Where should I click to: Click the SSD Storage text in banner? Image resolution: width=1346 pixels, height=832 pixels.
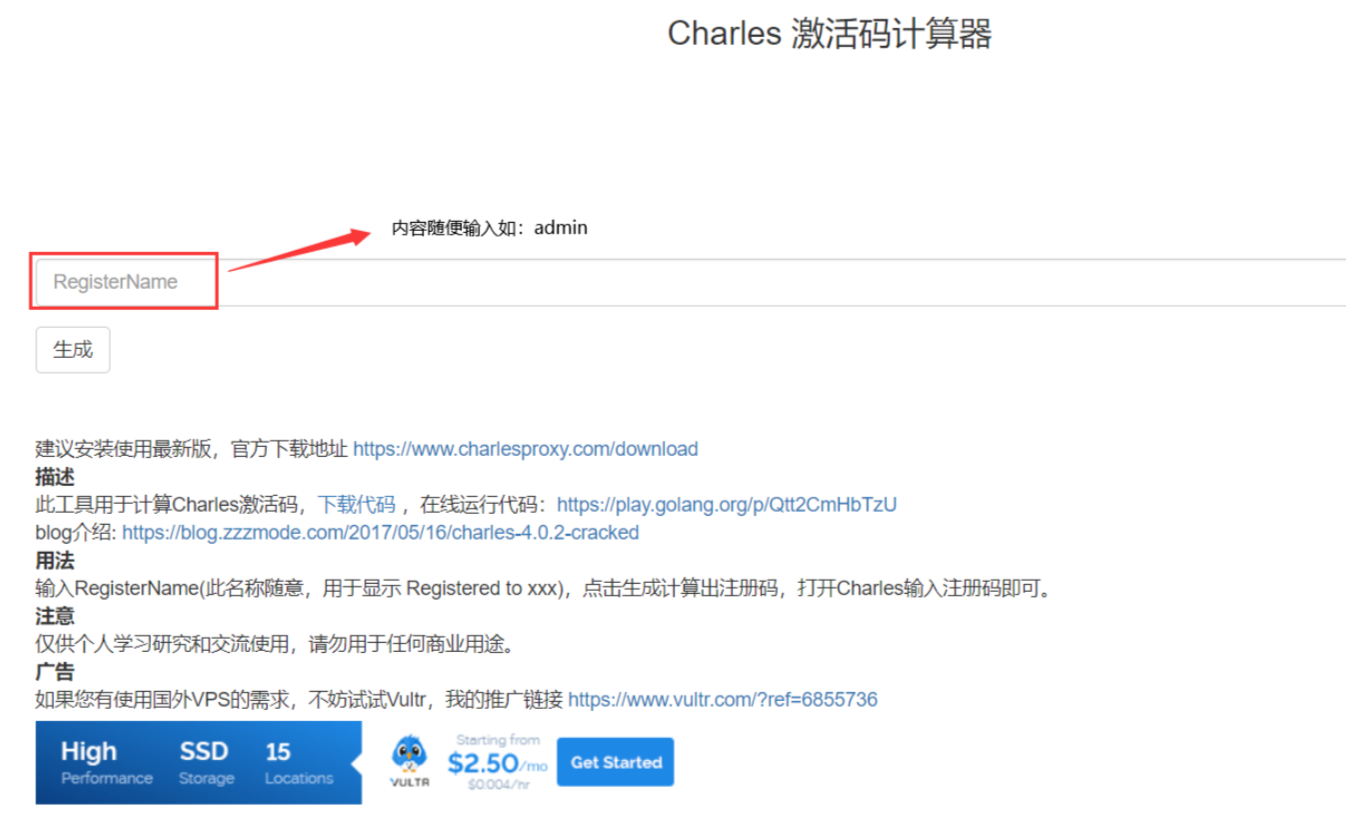pyautogui.click(x=206, y=762)
